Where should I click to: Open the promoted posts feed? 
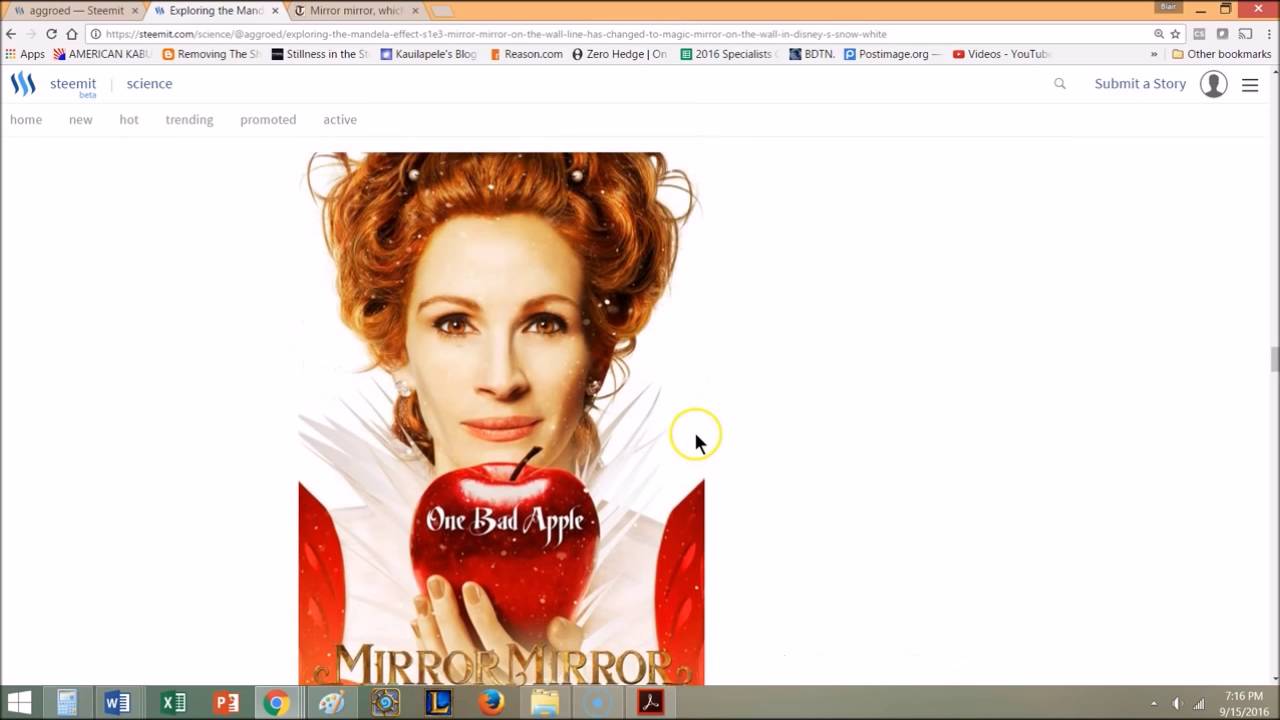coord(268,119)
